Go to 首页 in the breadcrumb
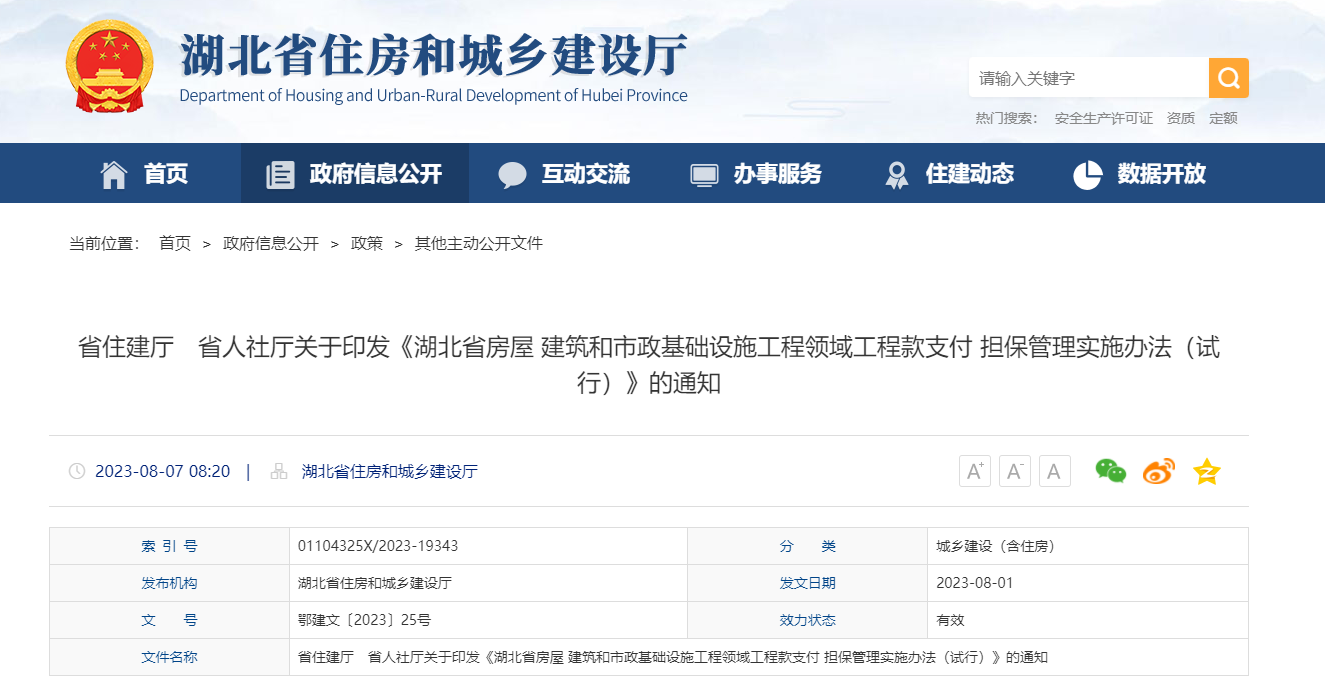1325x690 pixels. pos(175,243)
